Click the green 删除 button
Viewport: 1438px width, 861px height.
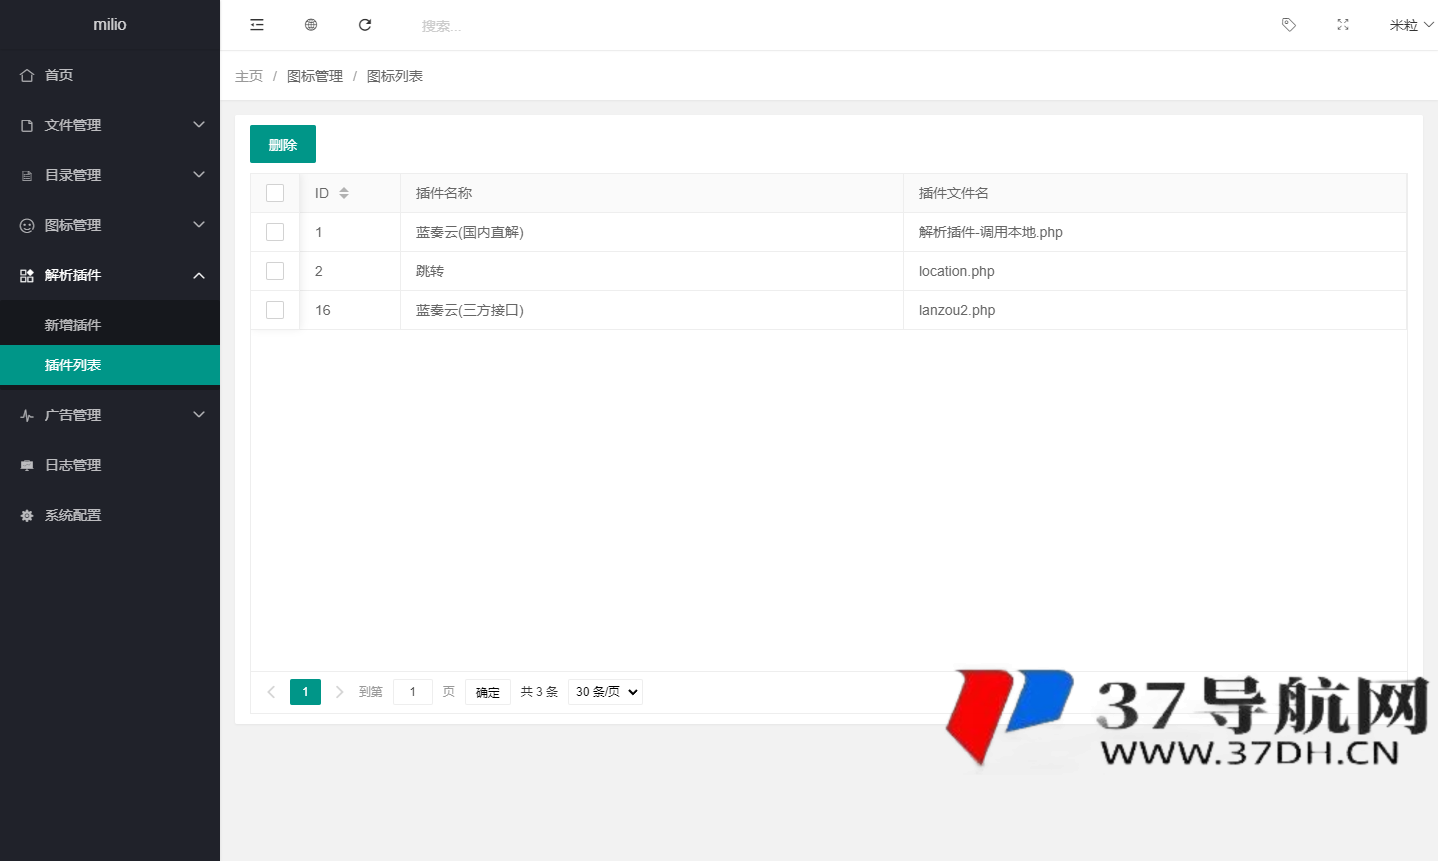tap(283, 144)
